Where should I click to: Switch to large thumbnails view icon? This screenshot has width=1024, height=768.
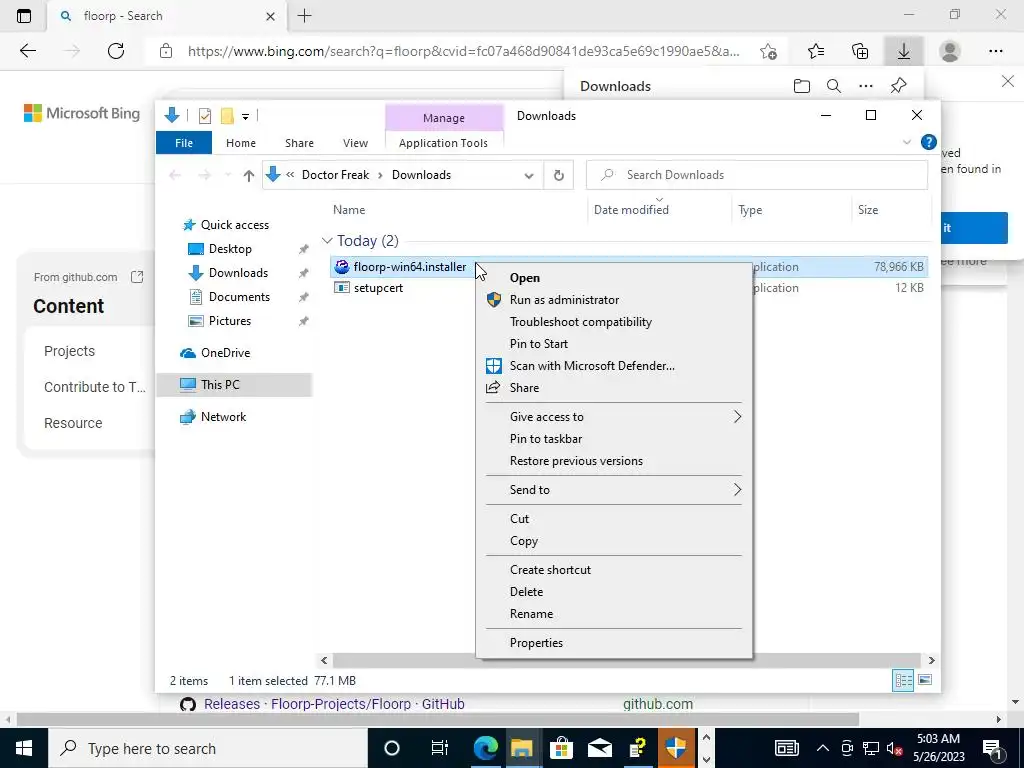point(925,680)
